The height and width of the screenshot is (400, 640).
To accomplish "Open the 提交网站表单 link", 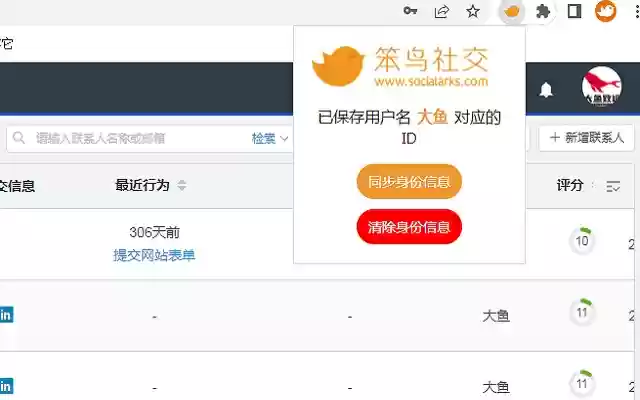I will 154,256.
